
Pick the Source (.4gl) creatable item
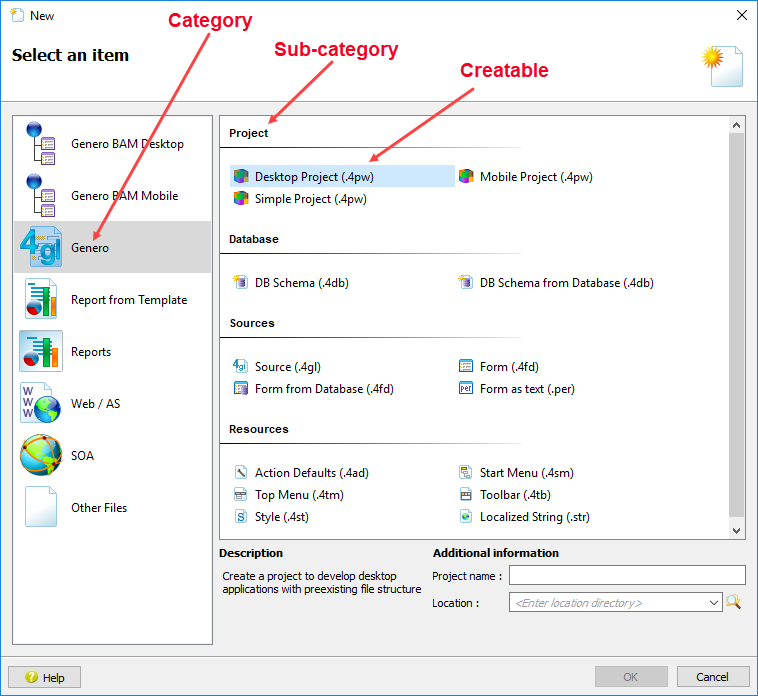(287, 367)
